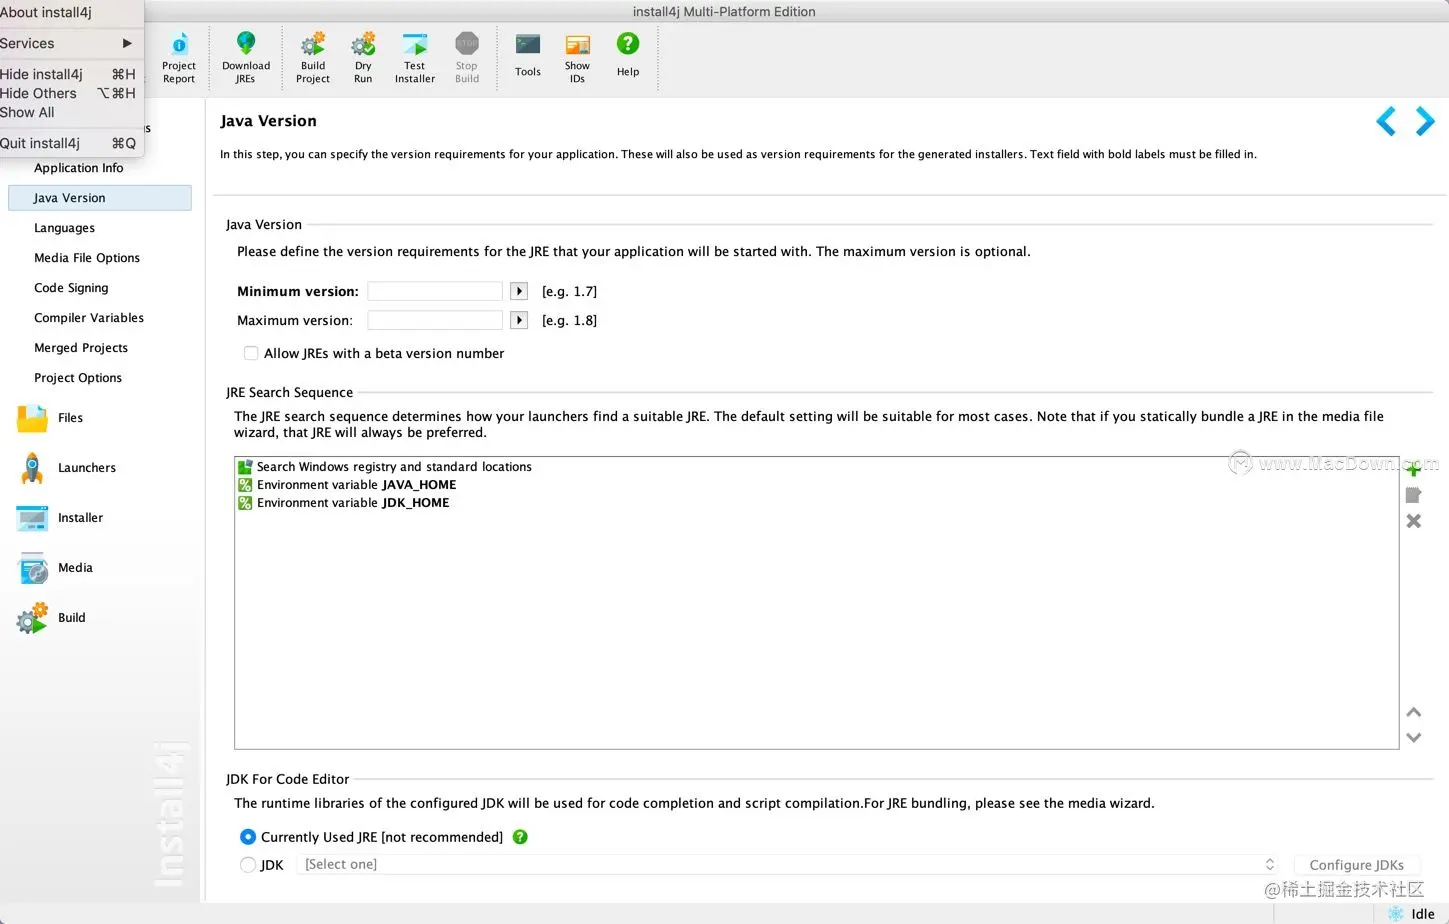Click the Maximum version input field
This screenshot has width=1449, height=924.
(x=435, y=320)
